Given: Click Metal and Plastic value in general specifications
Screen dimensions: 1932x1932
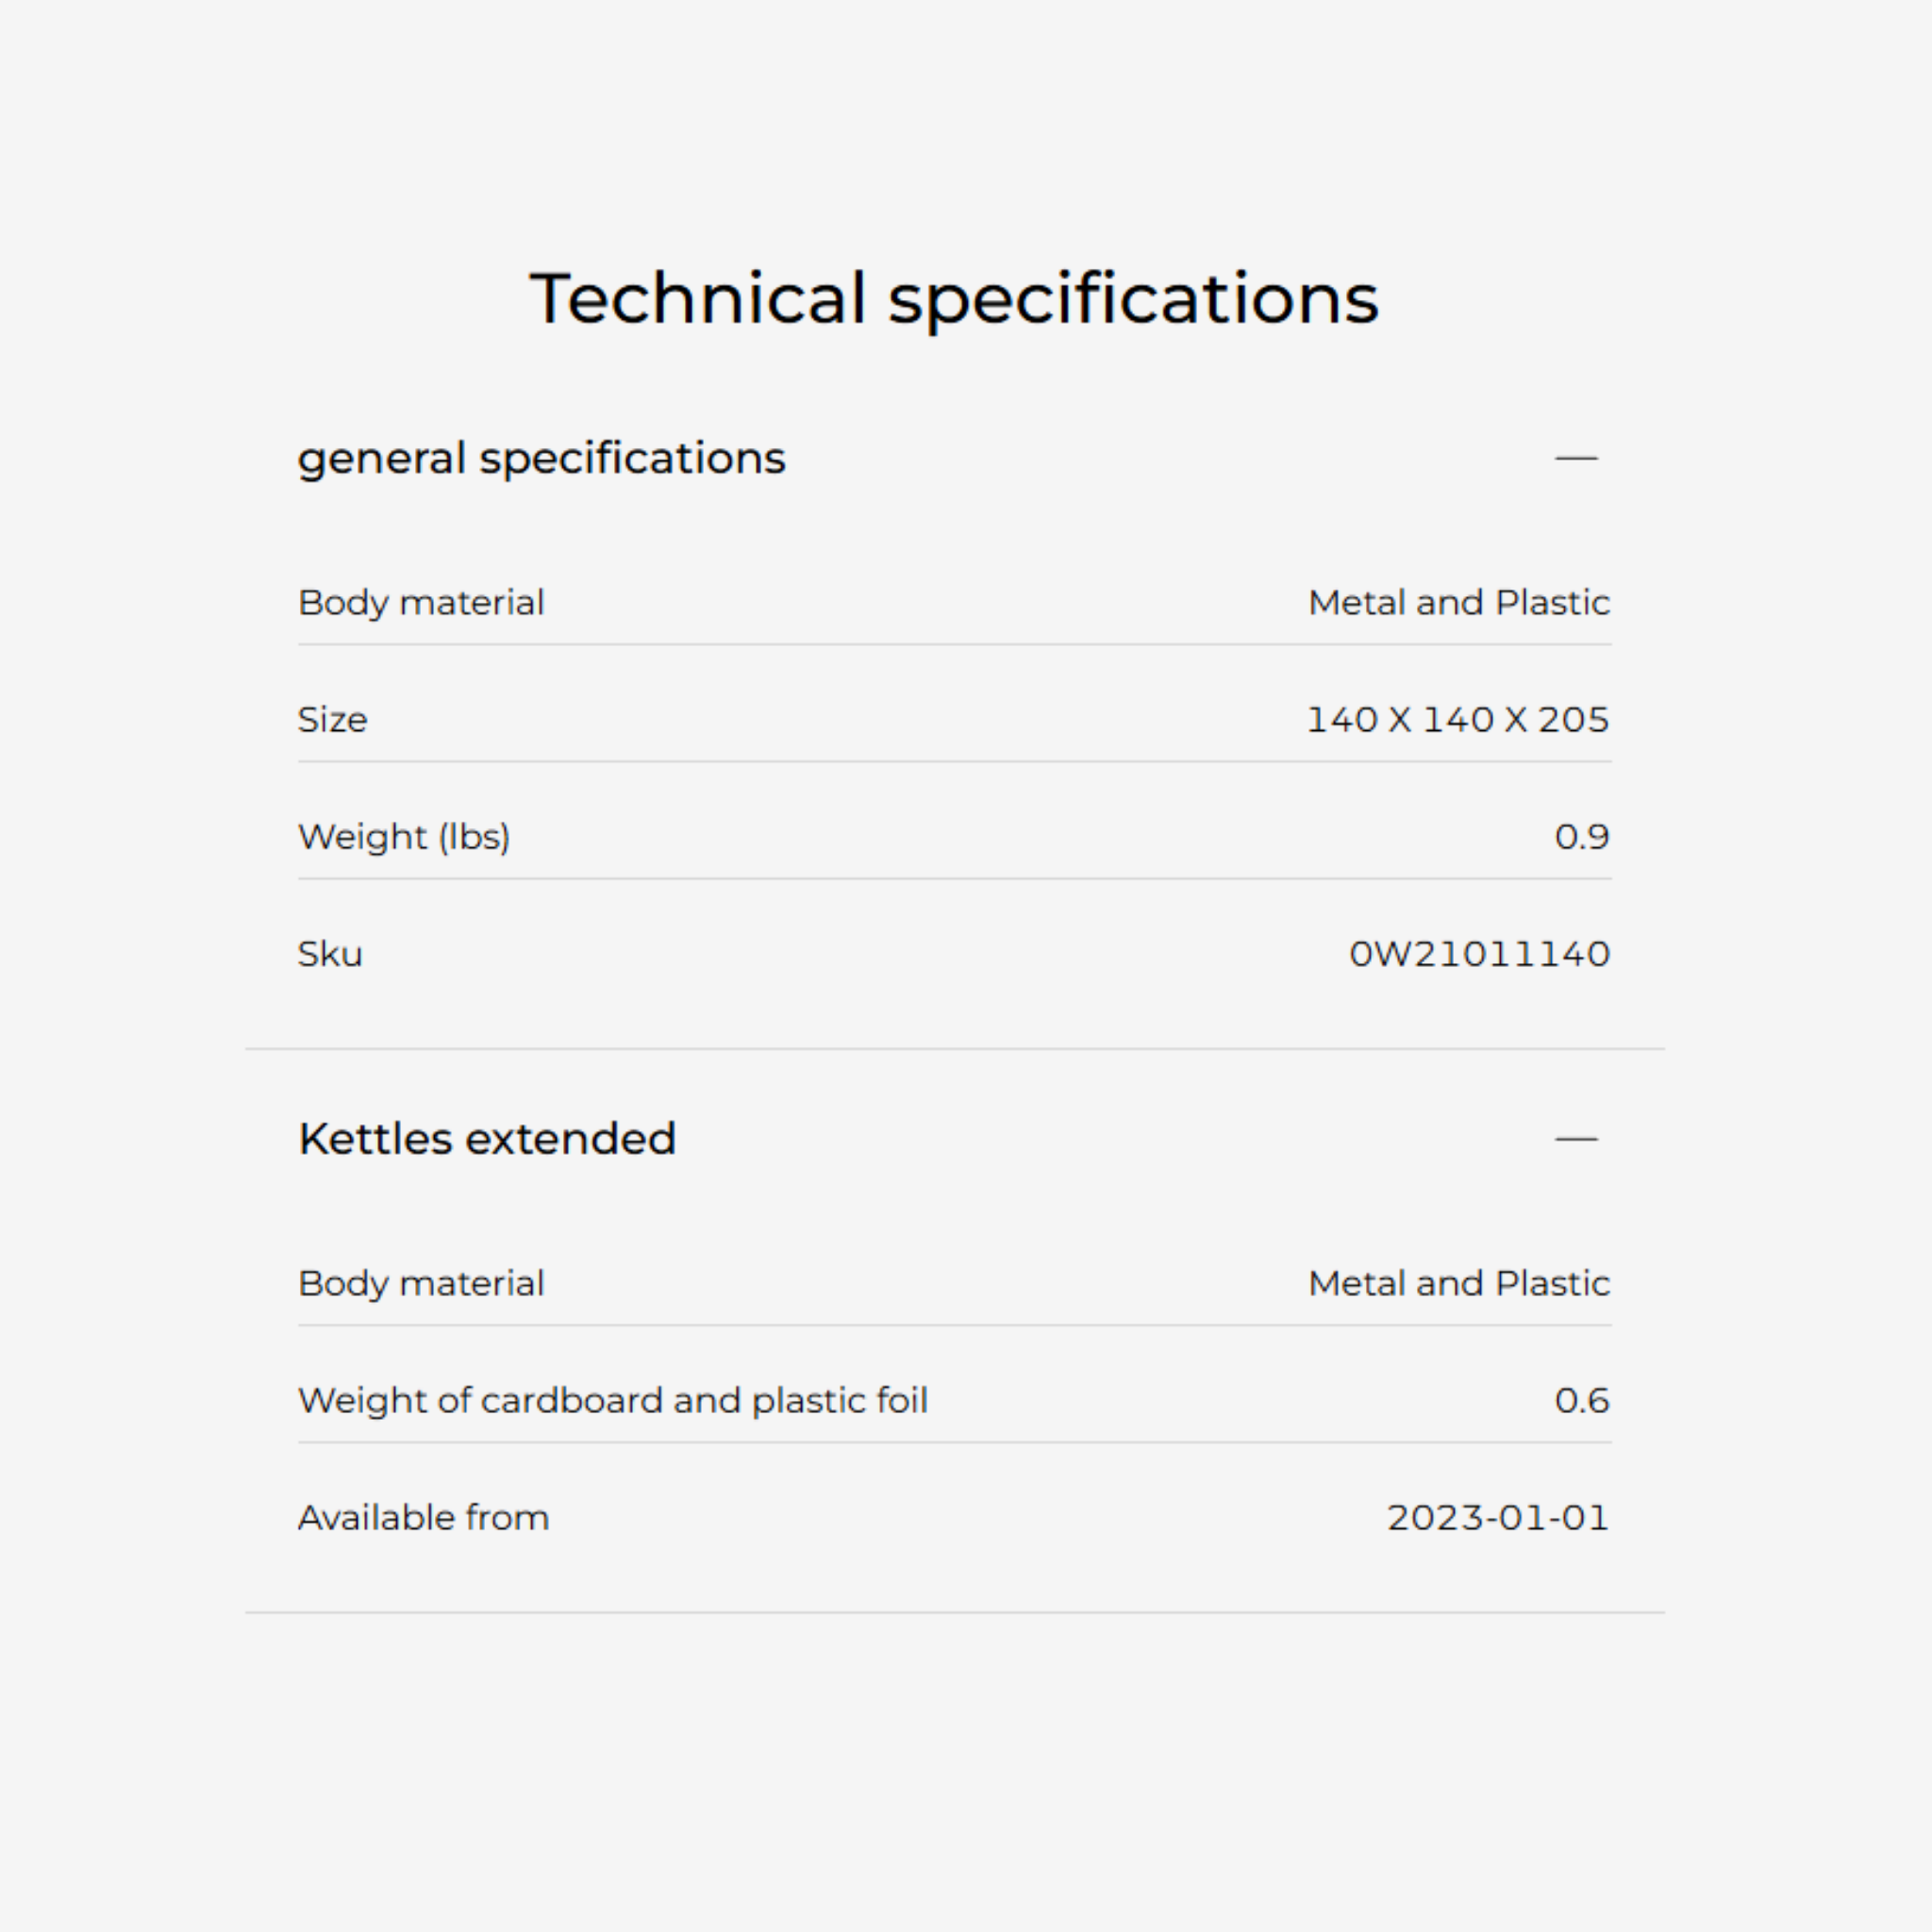Looking at the screenshot, I should [x=1459, y=603].
